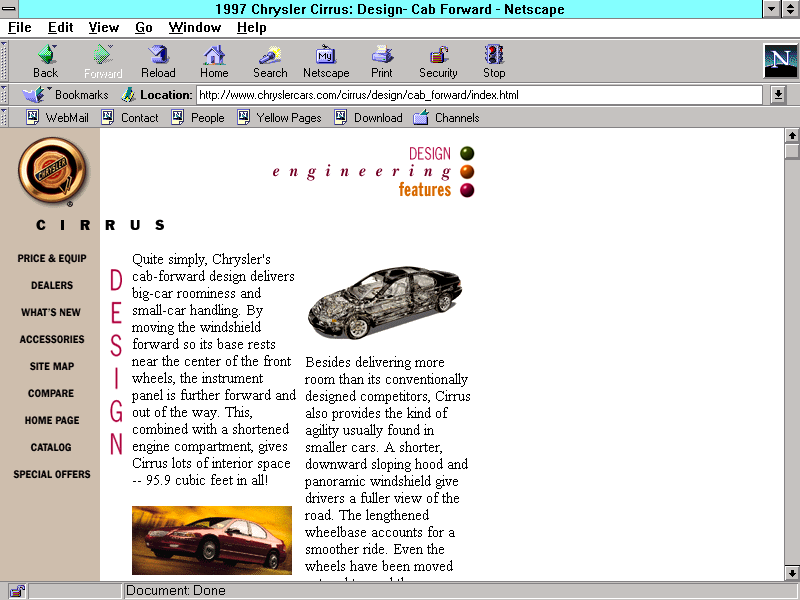Click the My Netscape toolbar icon

click(326, 61)
